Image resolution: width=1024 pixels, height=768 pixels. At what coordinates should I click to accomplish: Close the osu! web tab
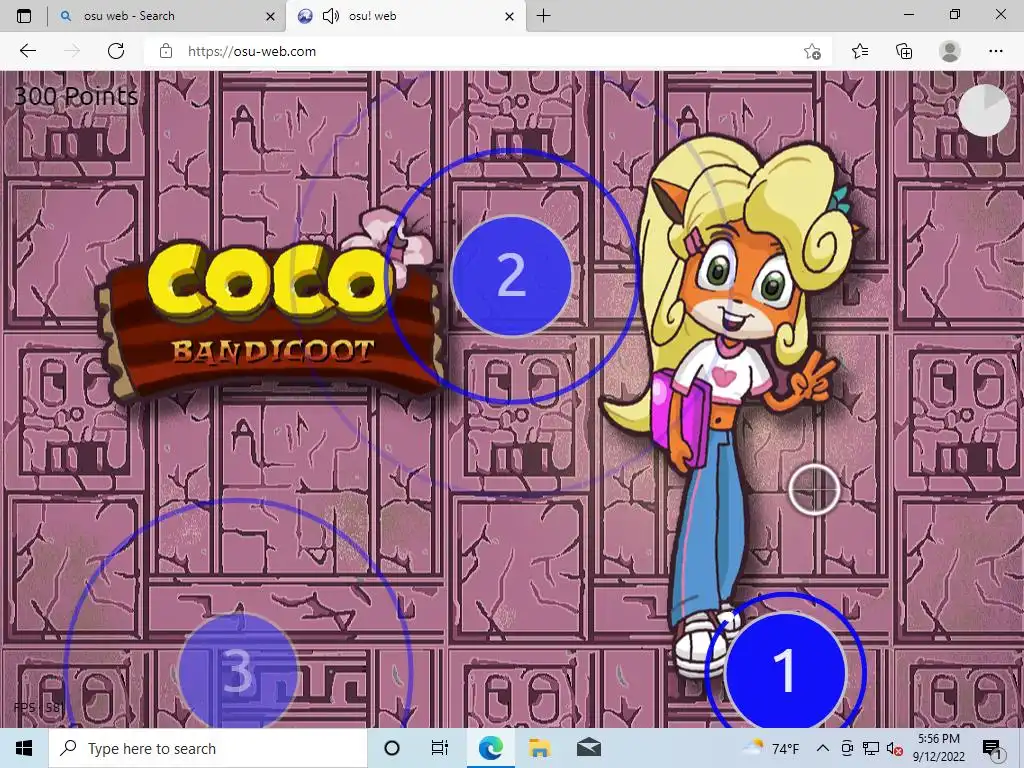509,16
